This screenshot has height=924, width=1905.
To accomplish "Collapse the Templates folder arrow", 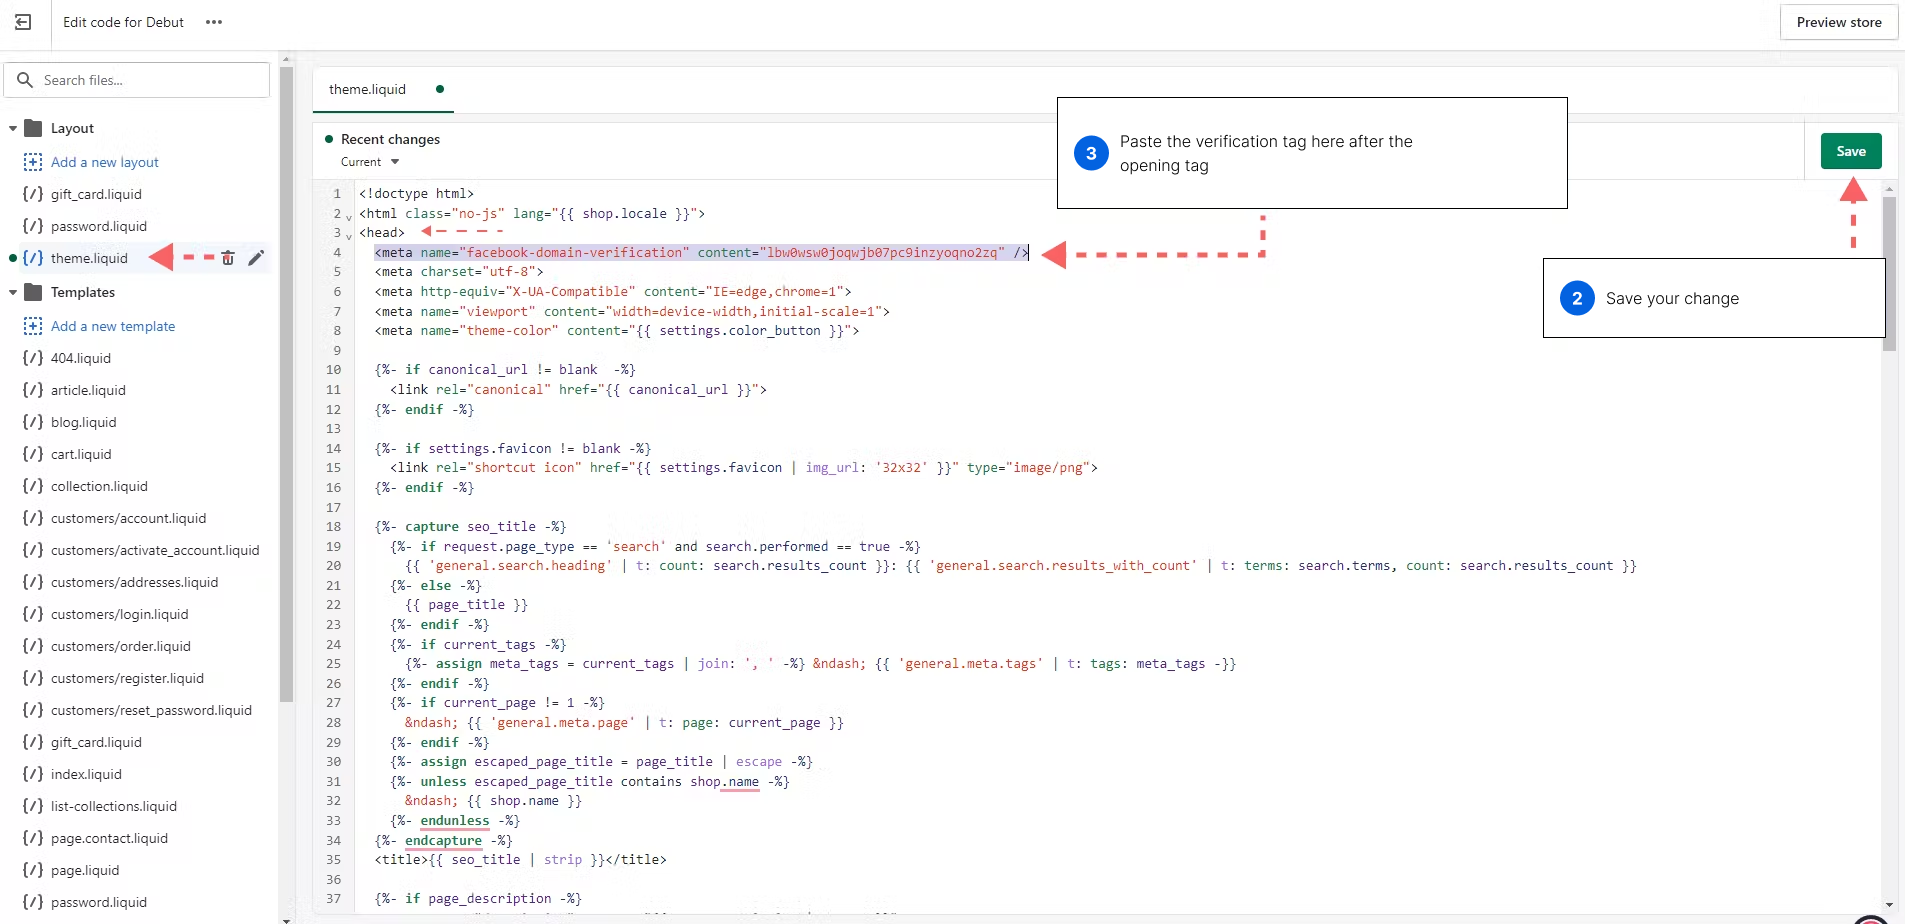I will click(13, 292).
